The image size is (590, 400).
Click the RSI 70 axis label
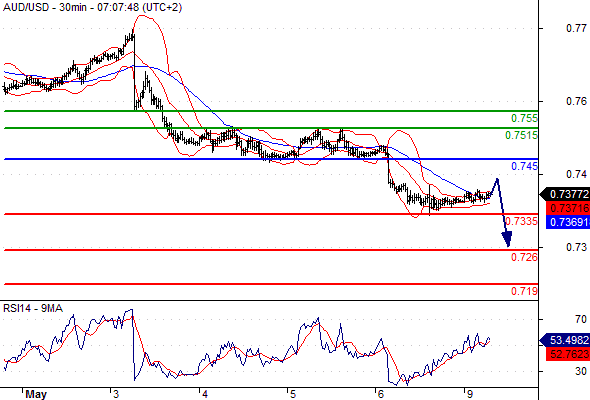581,319
